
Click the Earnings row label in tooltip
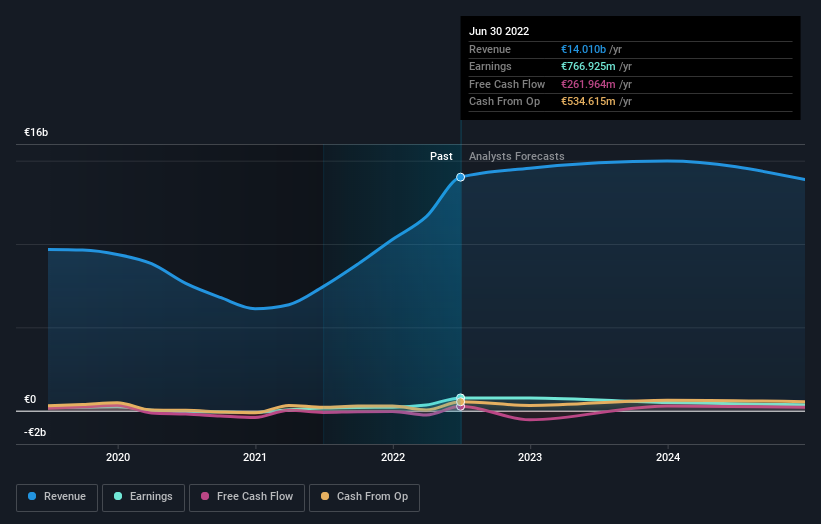[x=490, y=66]
